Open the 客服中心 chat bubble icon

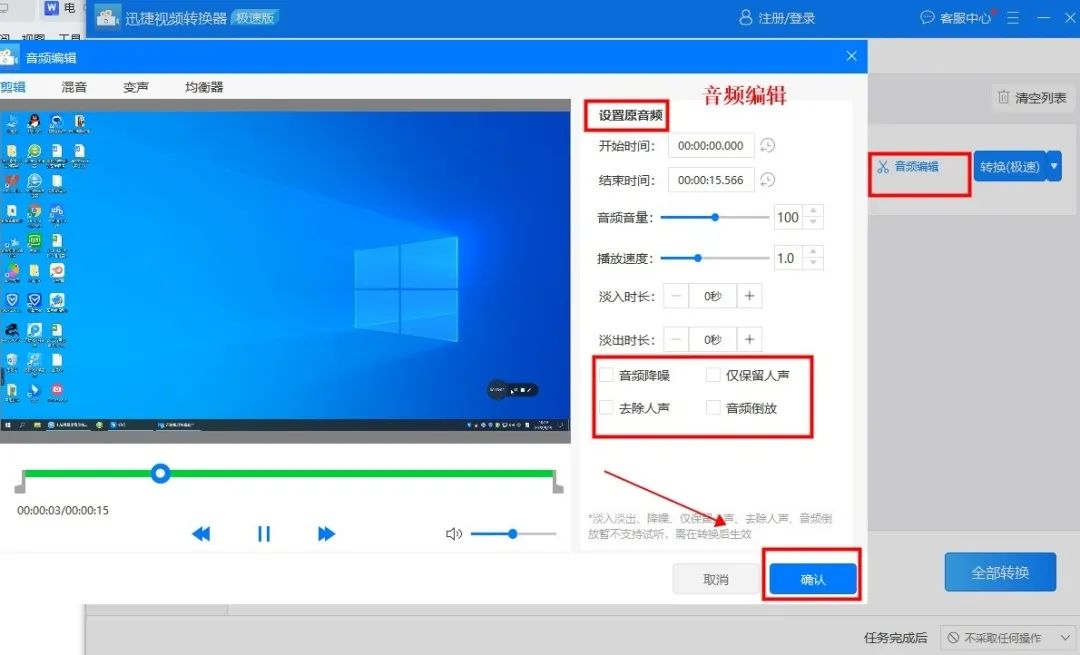(927, 17)
